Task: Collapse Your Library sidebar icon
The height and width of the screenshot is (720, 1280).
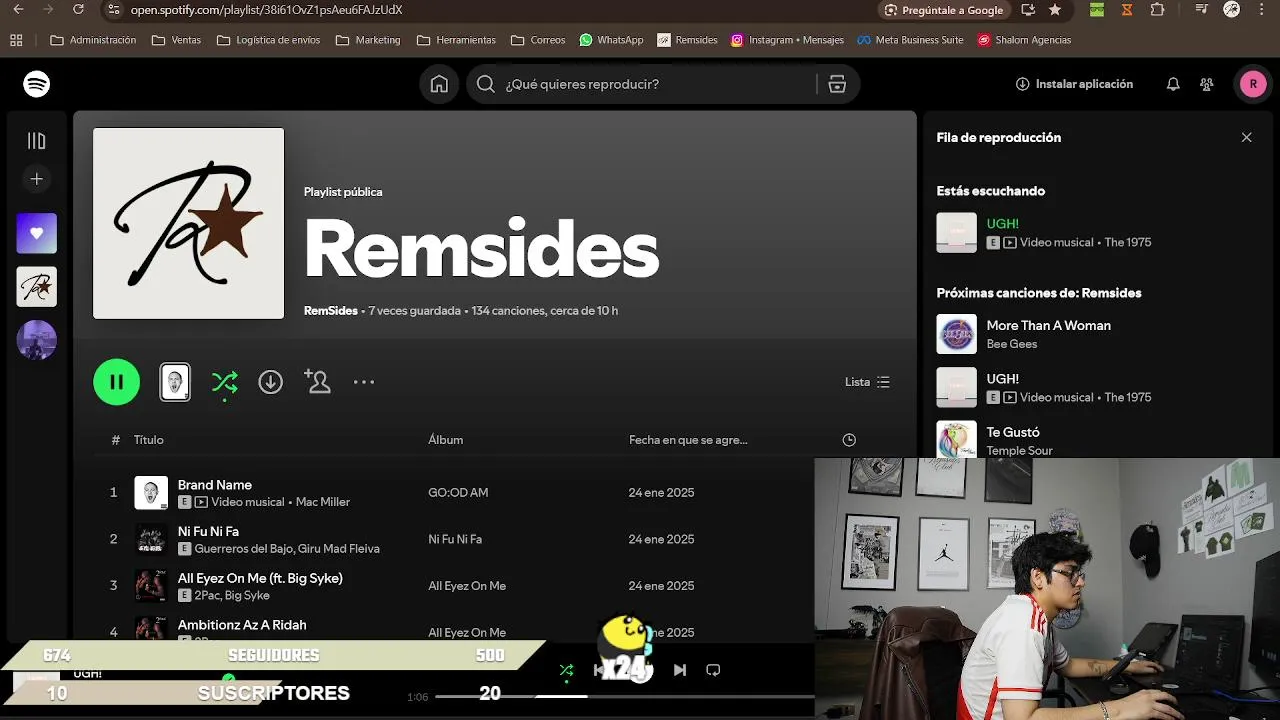Action: click(37, 141)
